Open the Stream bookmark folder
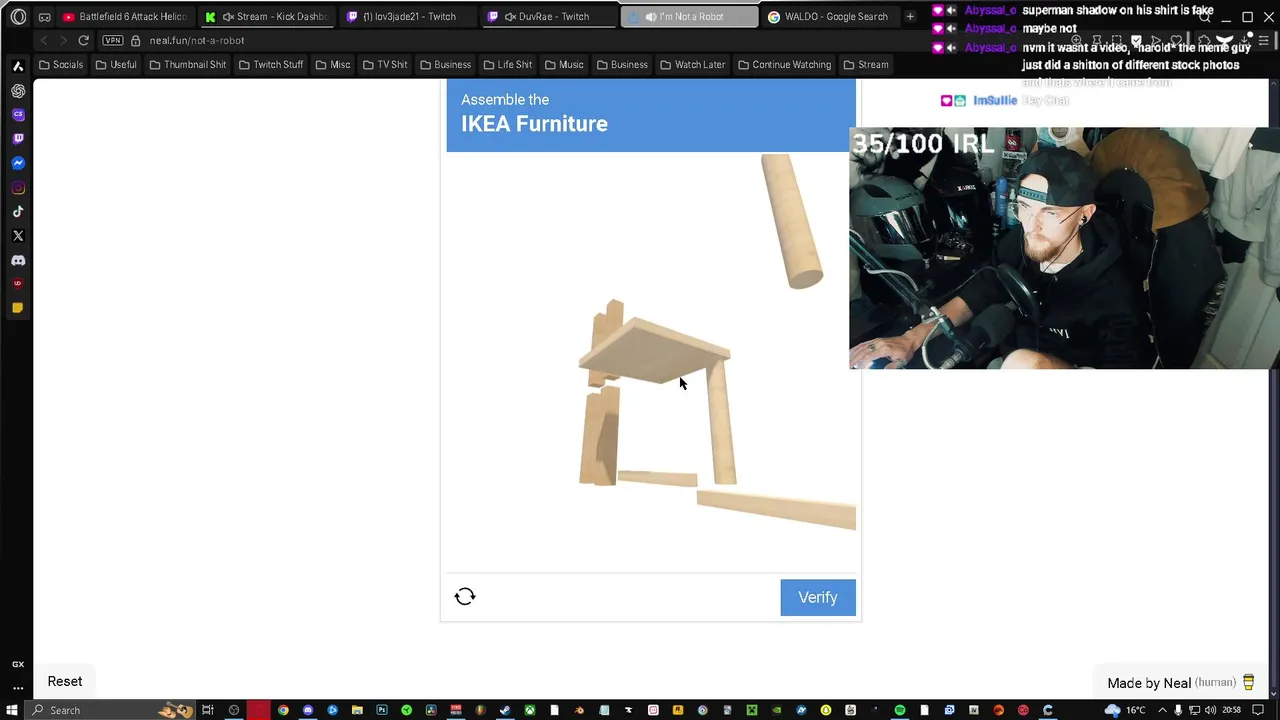 tap(866, 64)
